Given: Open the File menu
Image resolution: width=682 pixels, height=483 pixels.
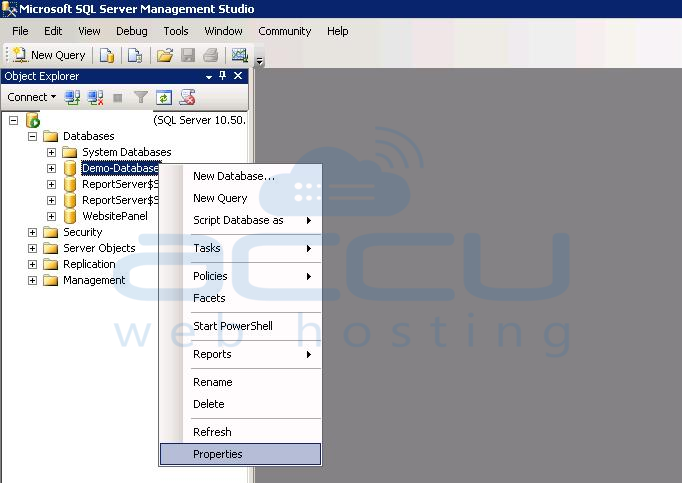Looking at the screenshot, I should click(x=20, y=31).
